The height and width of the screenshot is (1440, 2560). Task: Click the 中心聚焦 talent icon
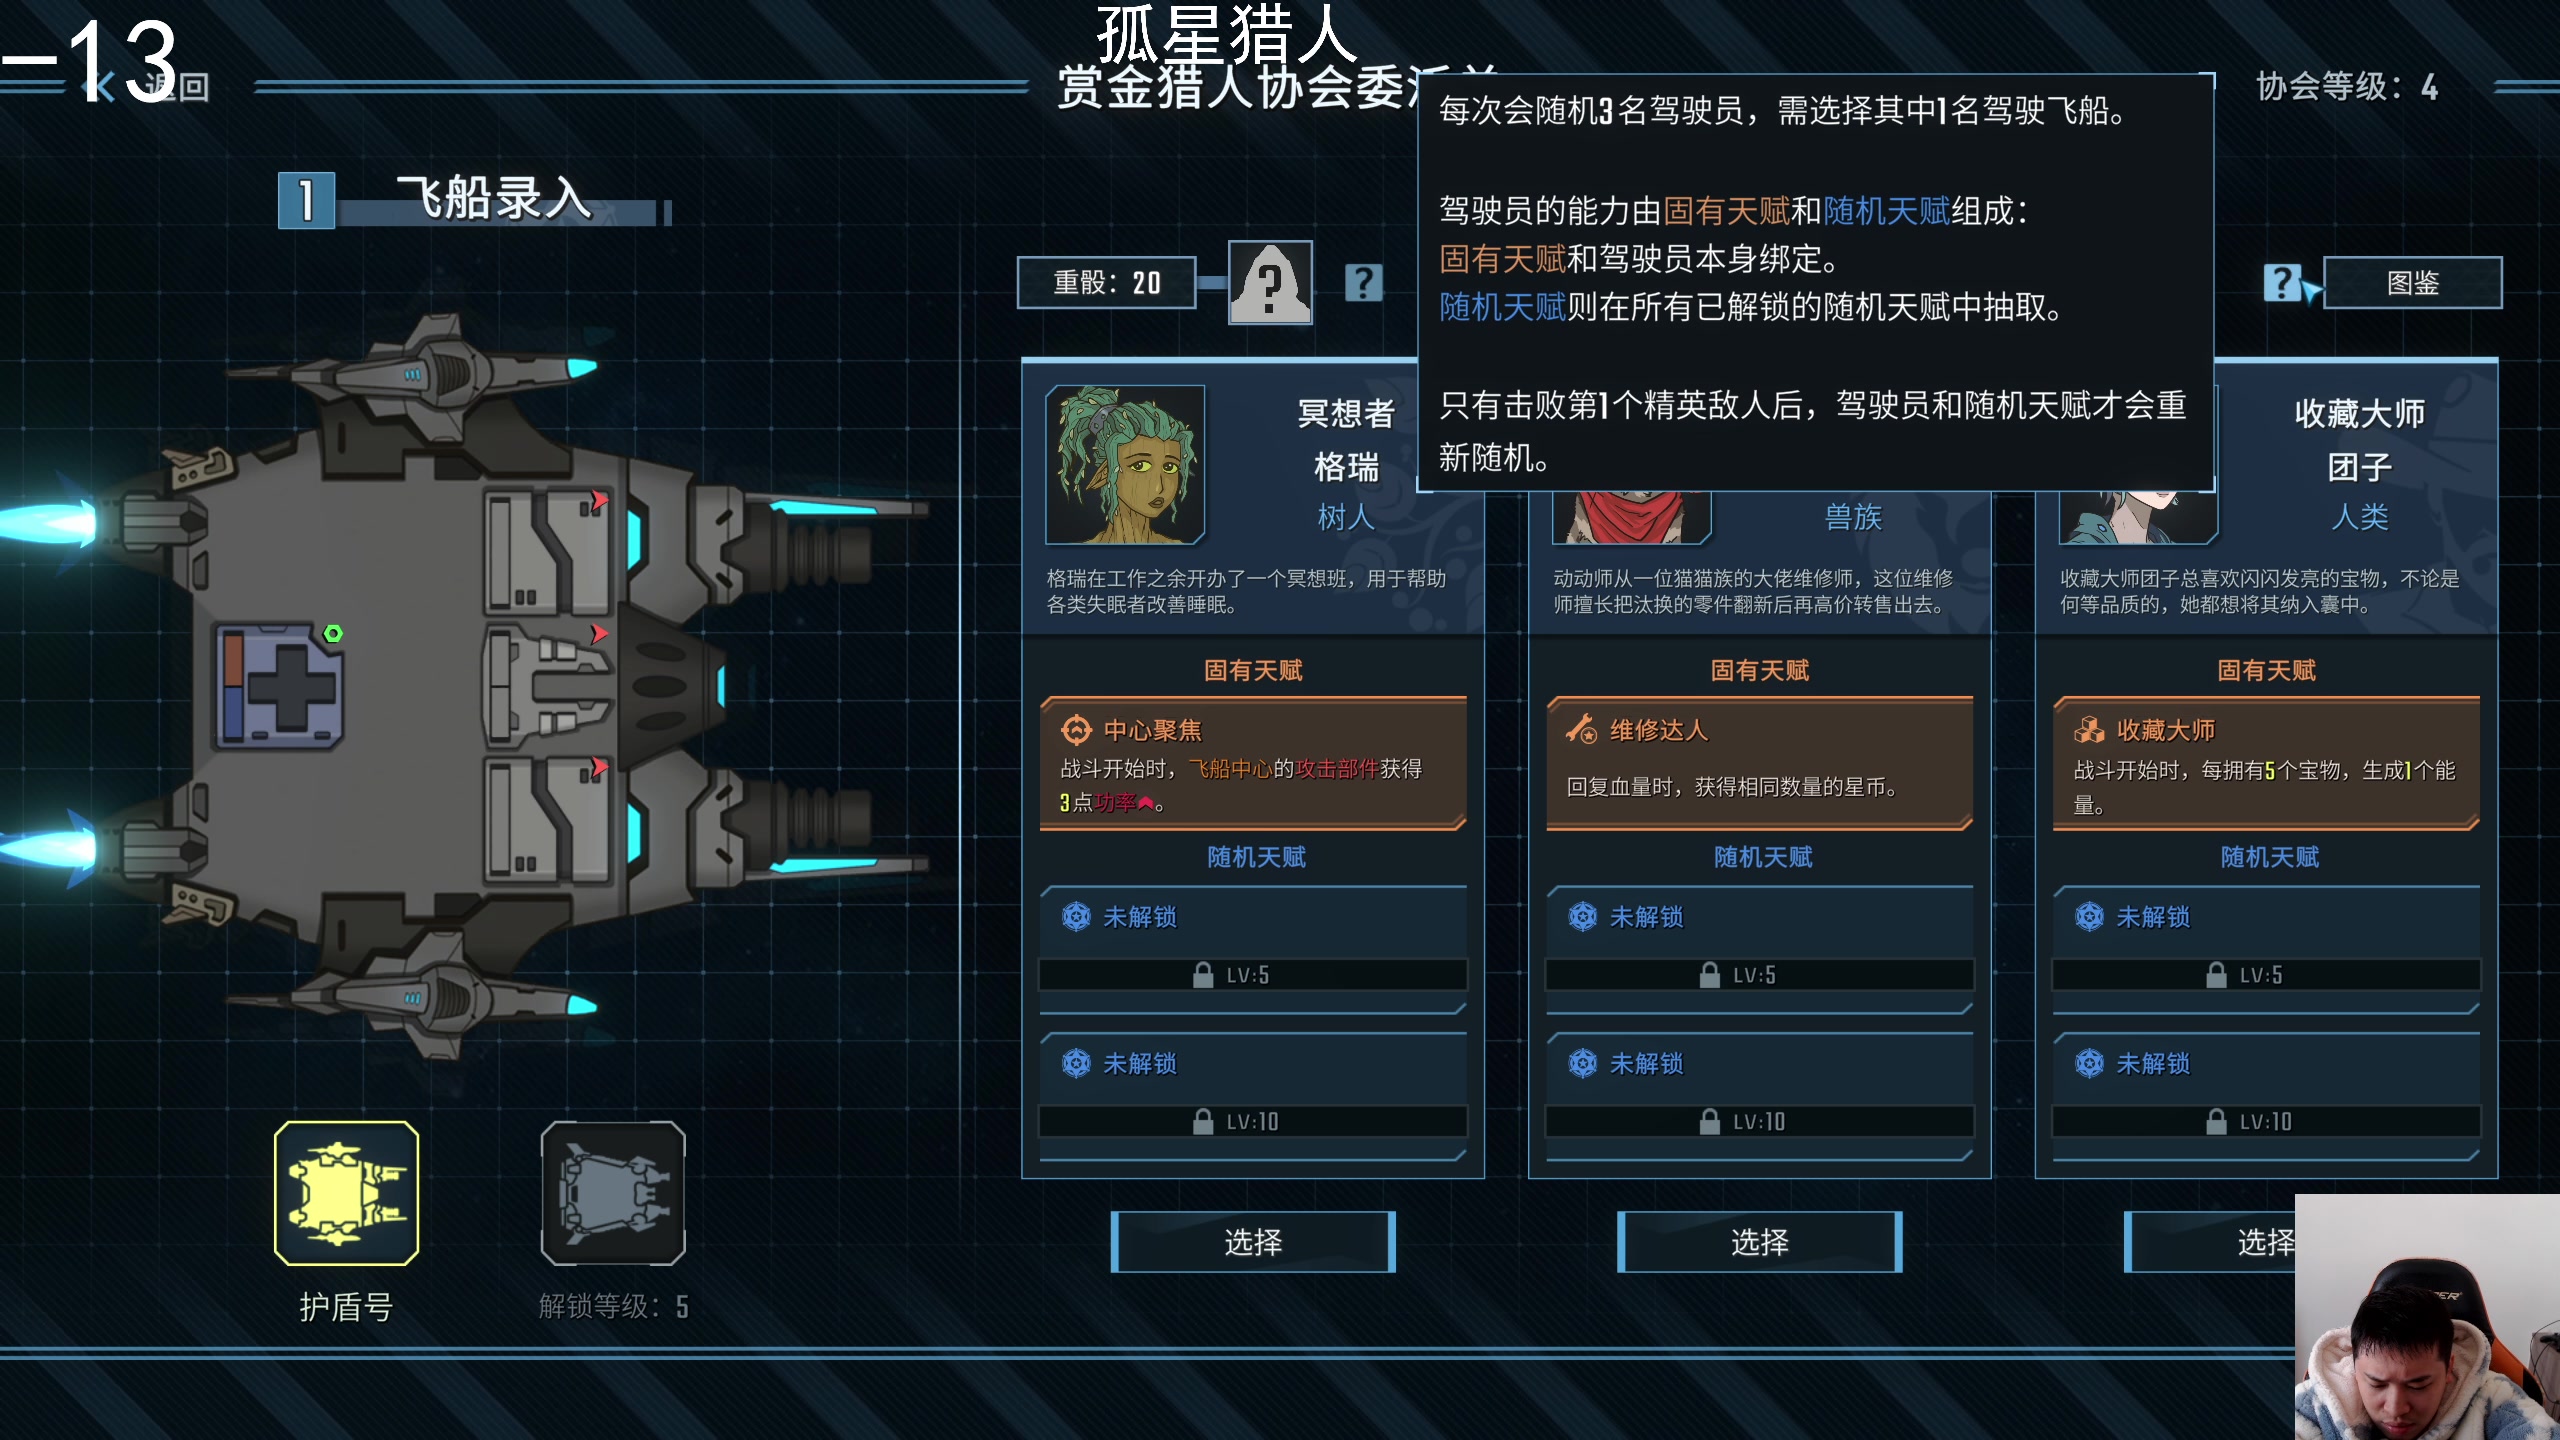click(1076, 730)
